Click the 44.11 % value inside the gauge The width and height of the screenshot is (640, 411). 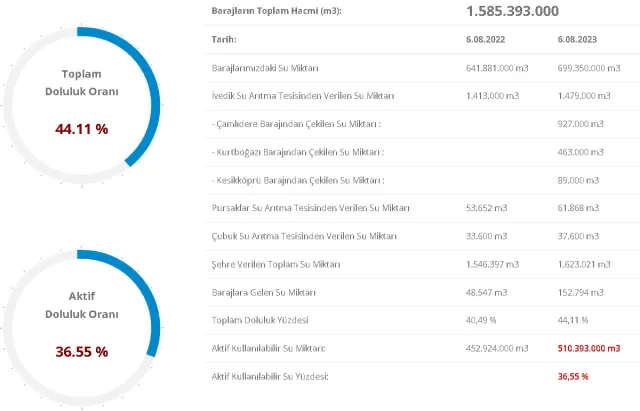coord(81,129)
